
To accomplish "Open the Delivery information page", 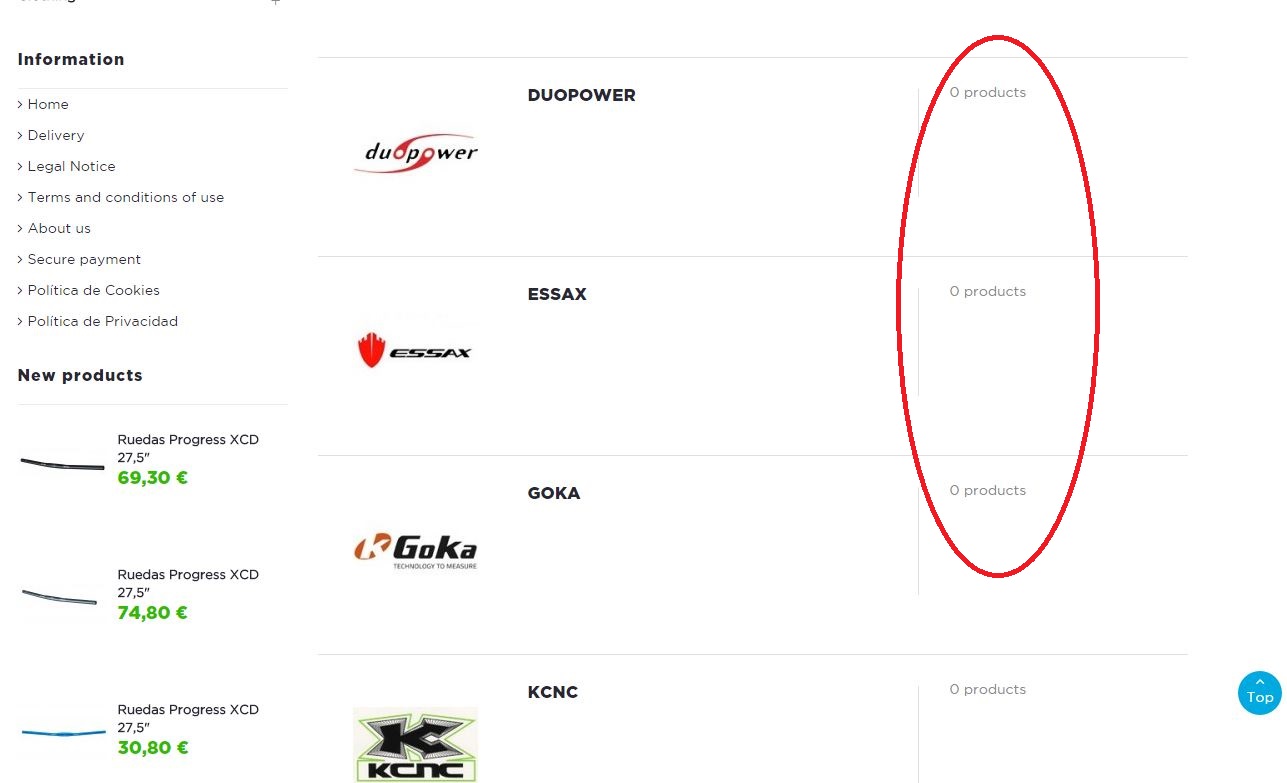I will click(x=56, y=135).
